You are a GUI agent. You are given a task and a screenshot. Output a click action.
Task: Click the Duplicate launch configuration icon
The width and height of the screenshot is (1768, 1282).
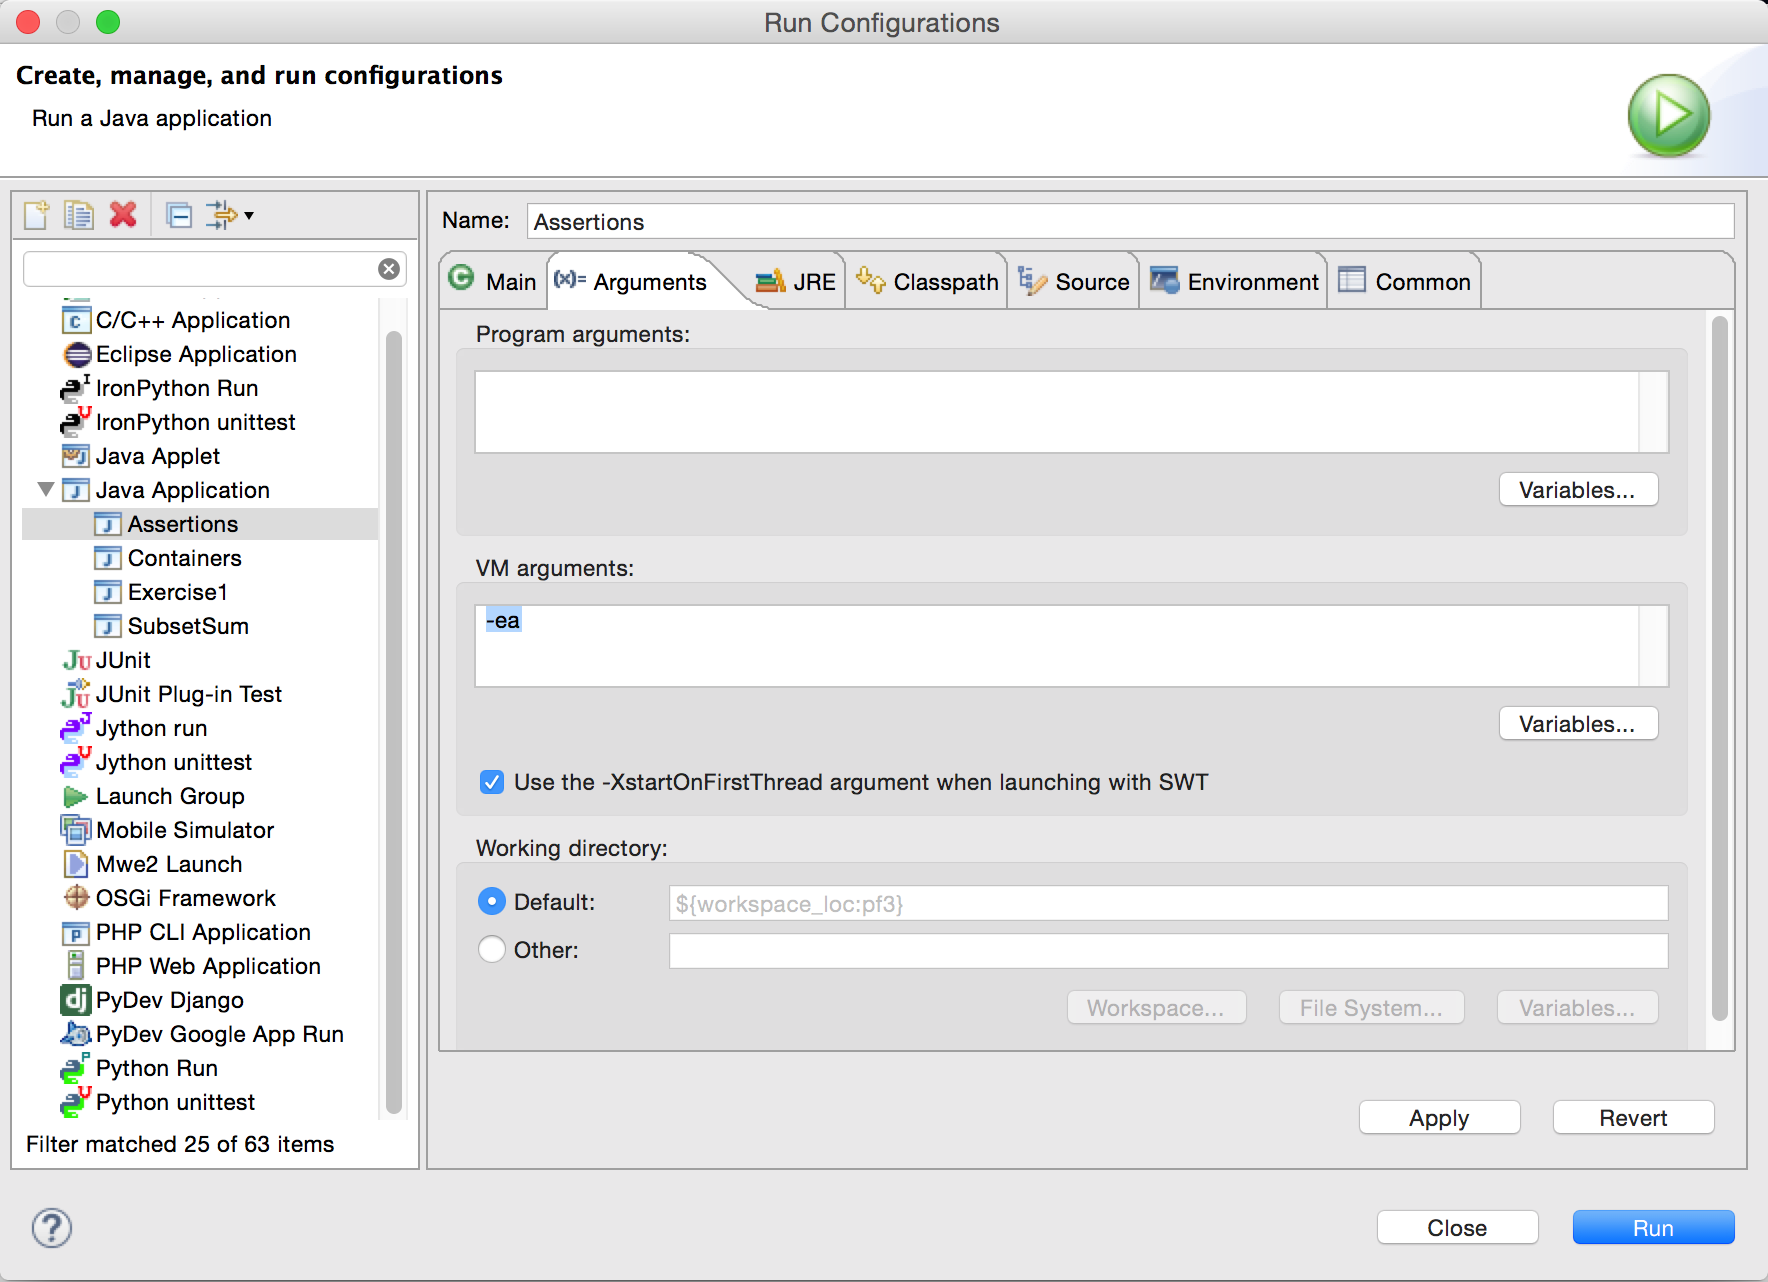click(x=78, y=215)
